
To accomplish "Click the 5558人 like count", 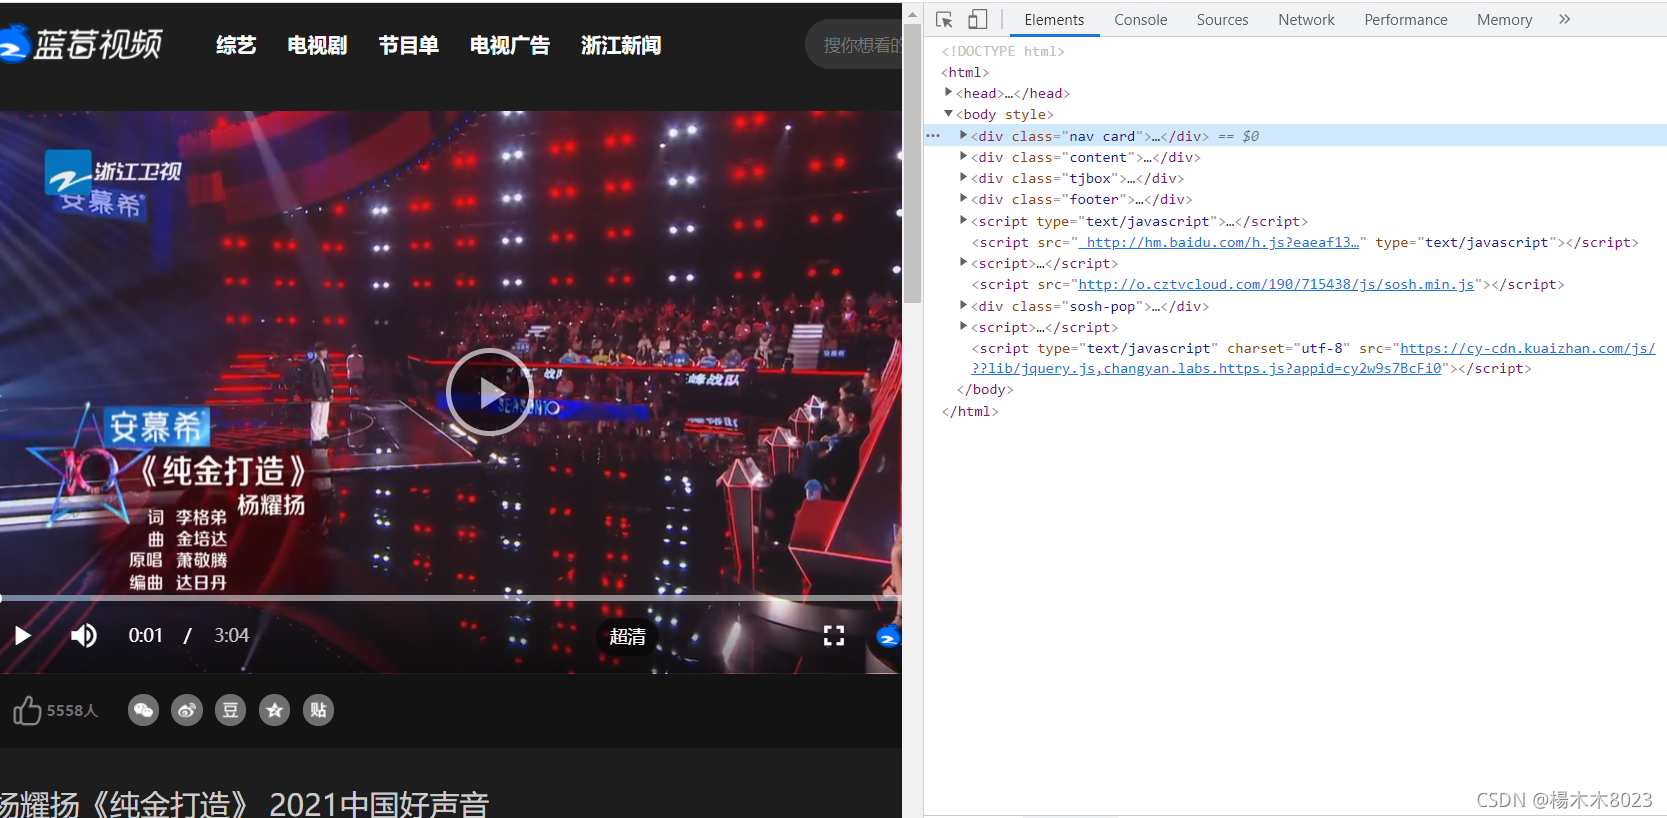I will click(x=72, y=710).
